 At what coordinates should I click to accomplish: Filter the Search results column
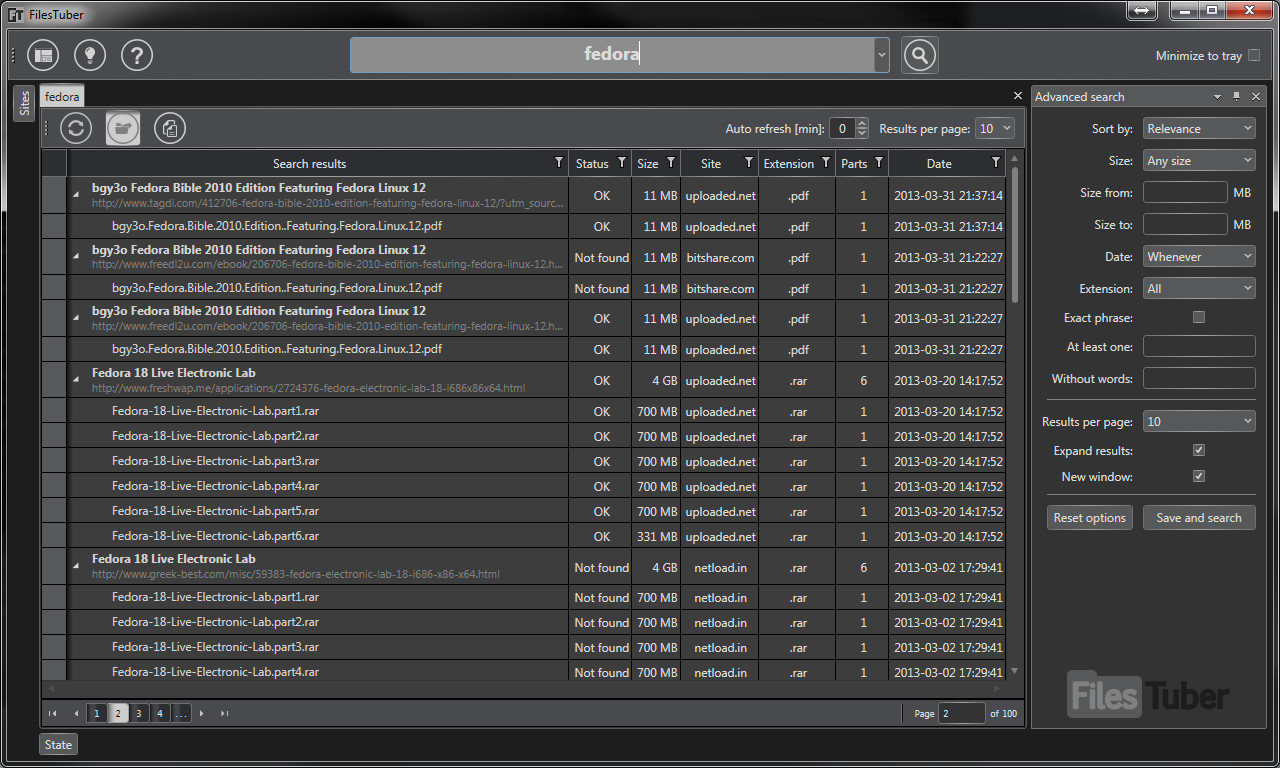click(x=559, y=163)
